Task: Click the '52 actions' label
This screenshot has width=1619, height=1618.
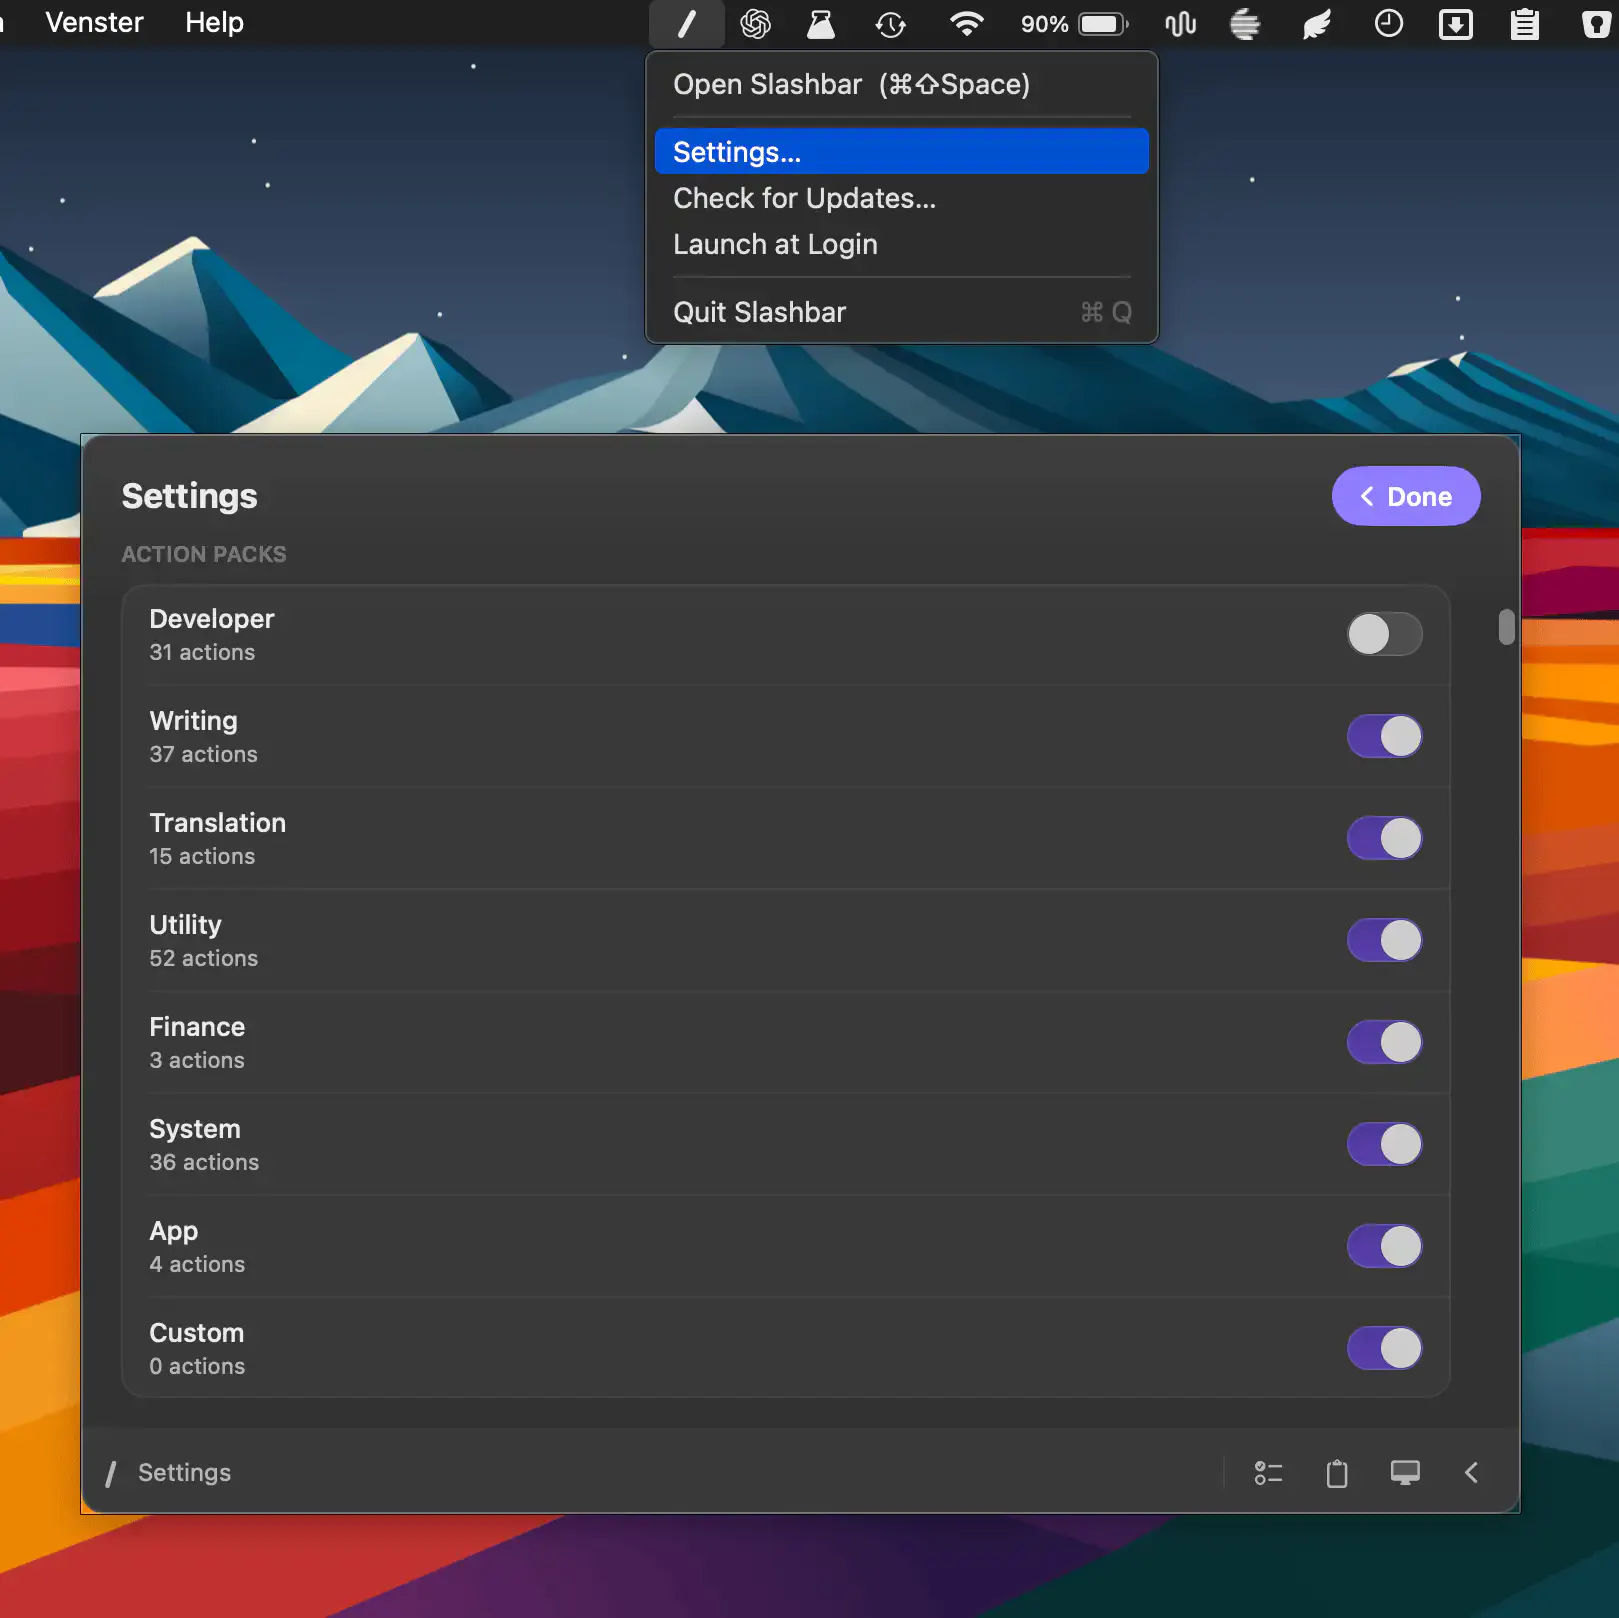Action: click(204, 958)
